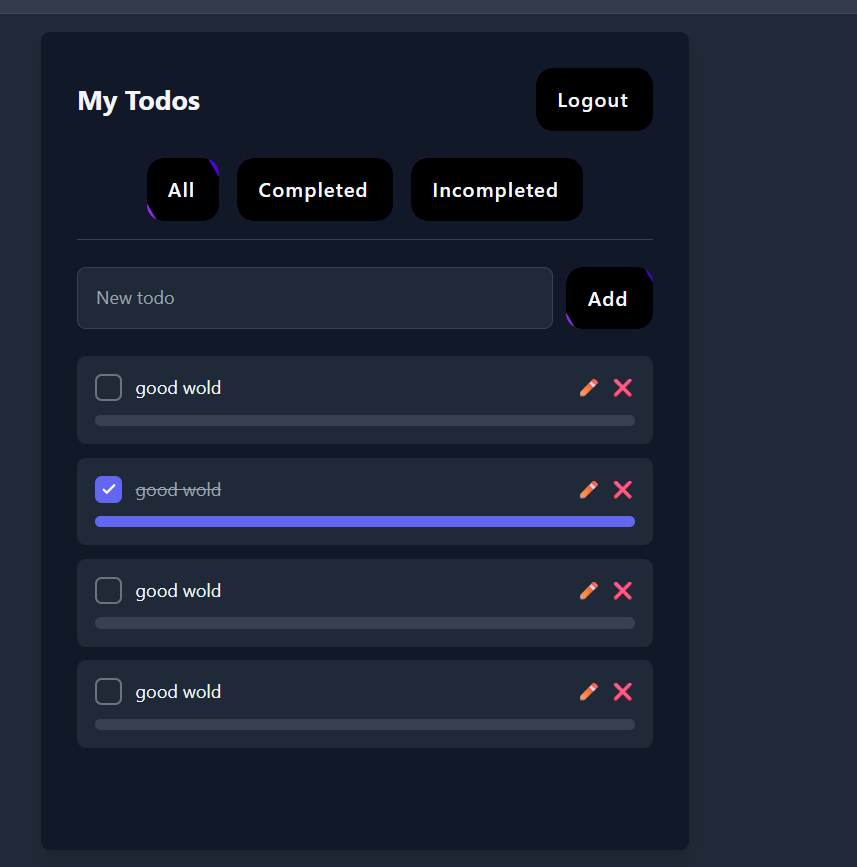Edit the completed second todo via pencil
Screen dimensions: 857x867
(x=588, y=489)
